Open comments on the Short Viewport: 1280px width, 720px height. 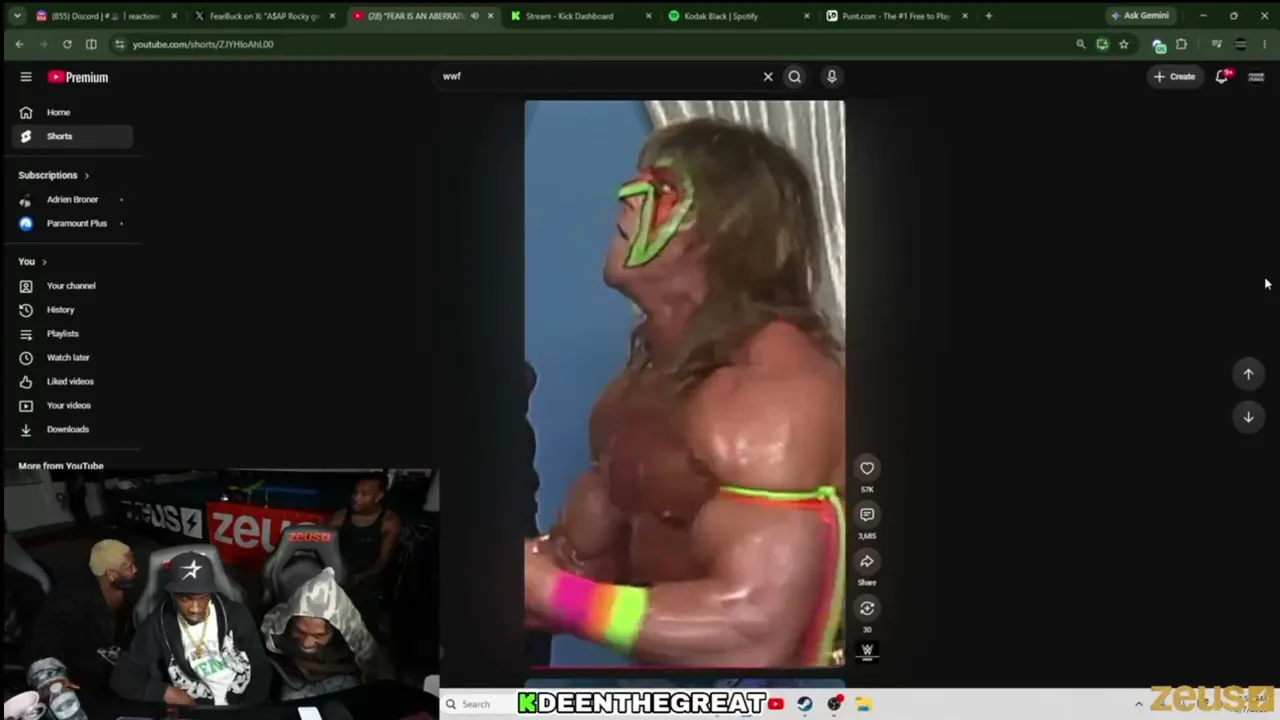click(x=867, y=514)
